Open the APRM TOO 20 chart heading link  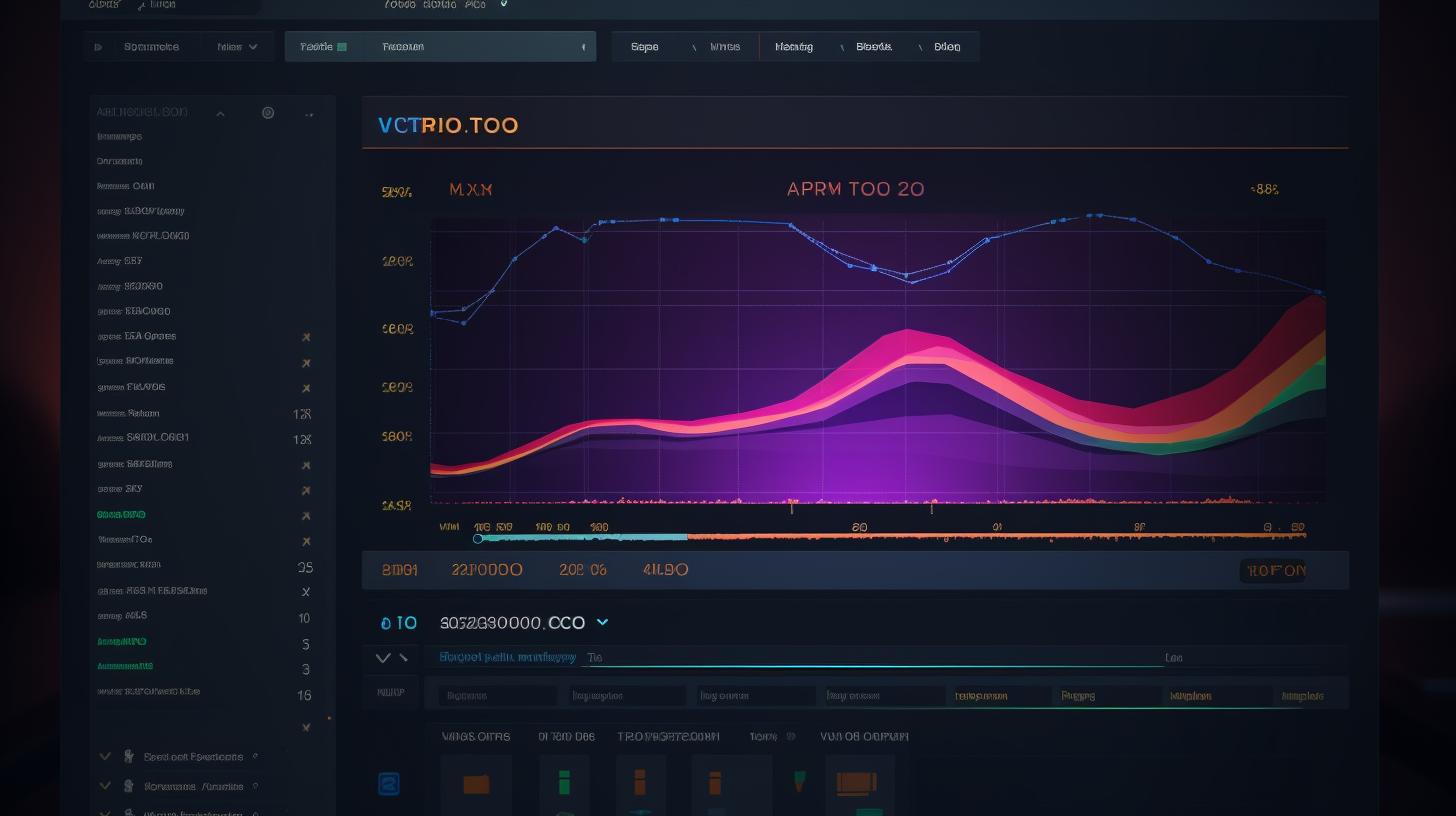point(854,189)
